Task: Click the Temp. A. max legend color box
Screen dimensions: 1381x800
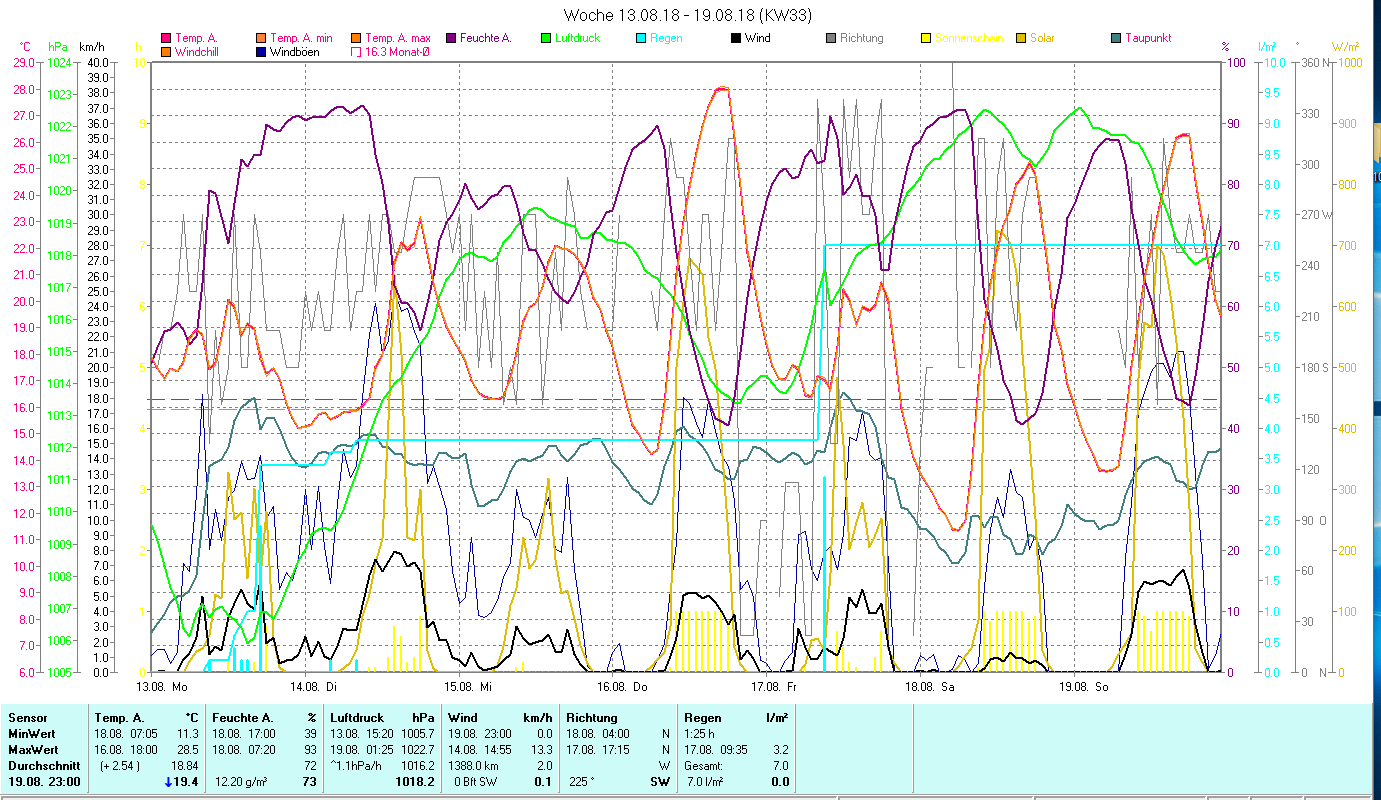Action: (x=355, y=38)
